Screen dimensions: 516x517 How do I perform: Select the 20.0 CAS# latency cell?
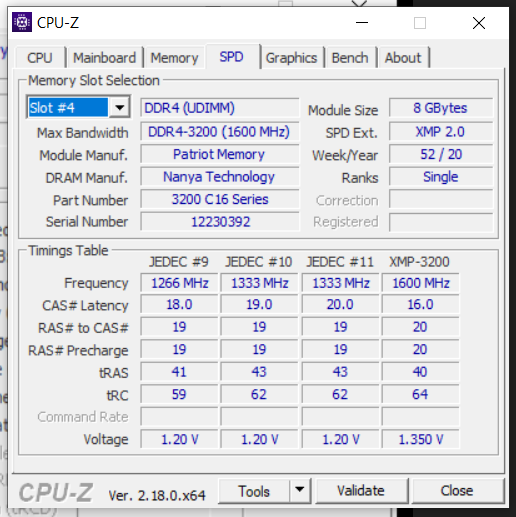click(340, 304)
